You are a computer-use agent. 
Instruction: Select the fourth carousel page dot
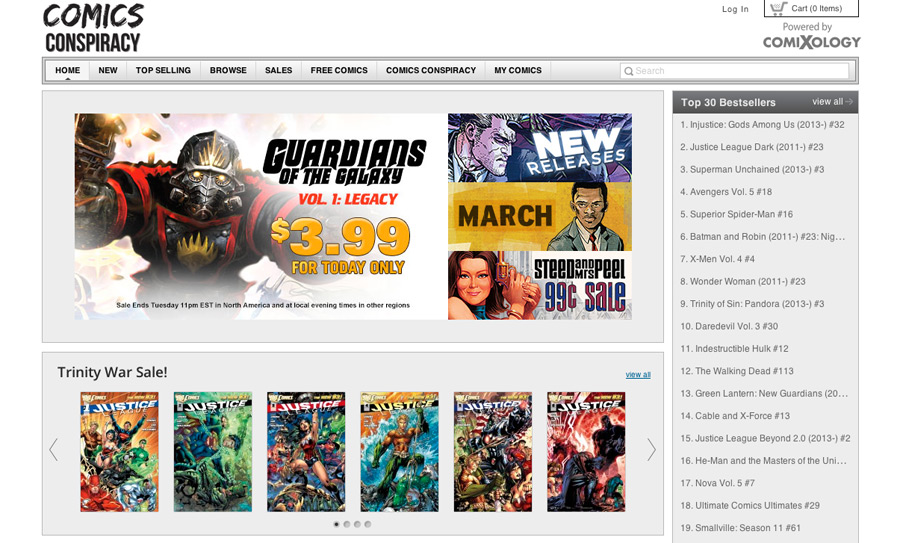pyautogui.click(x=368, y=524)
